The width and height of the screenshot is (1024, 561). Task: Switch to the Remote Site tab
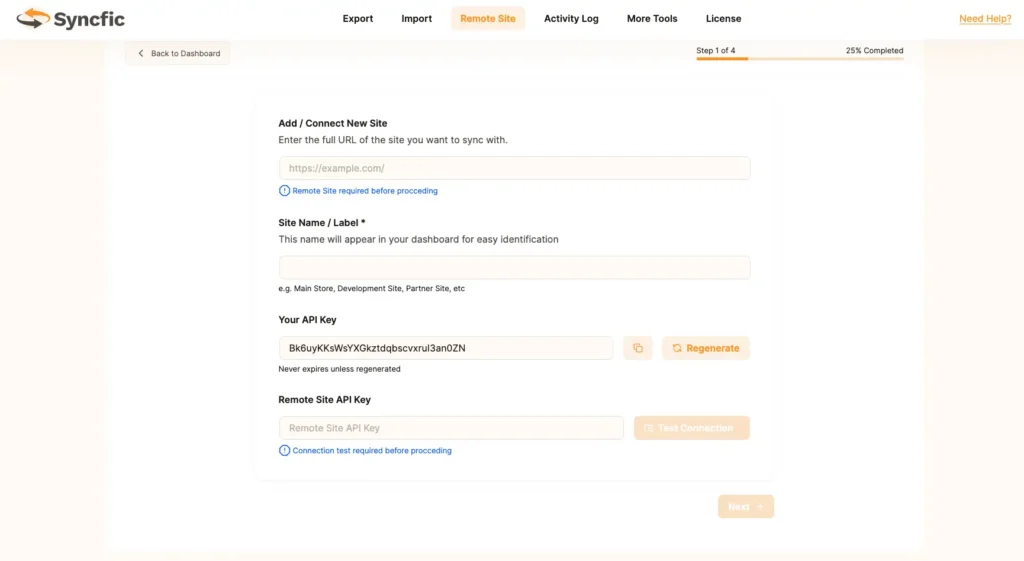487,19
